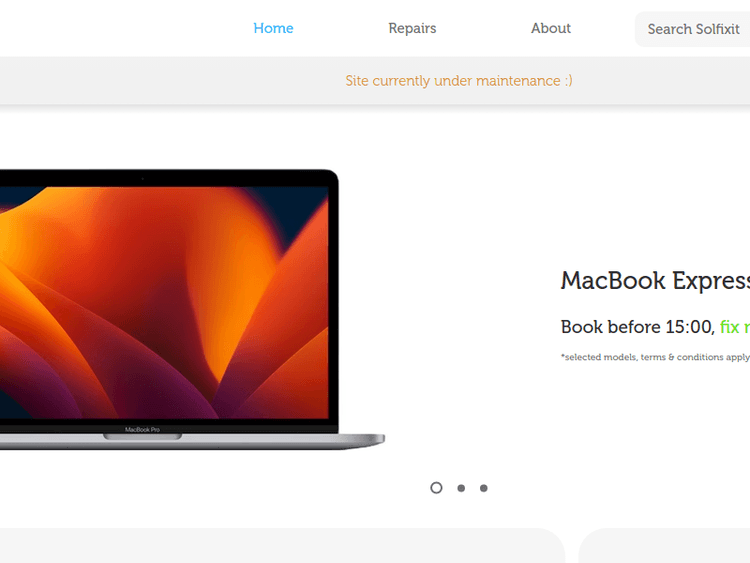Click the laptop's hinge notch
The height and width of the screenshot is (563, 750).
pyautogui.click(x=143, y=436)
